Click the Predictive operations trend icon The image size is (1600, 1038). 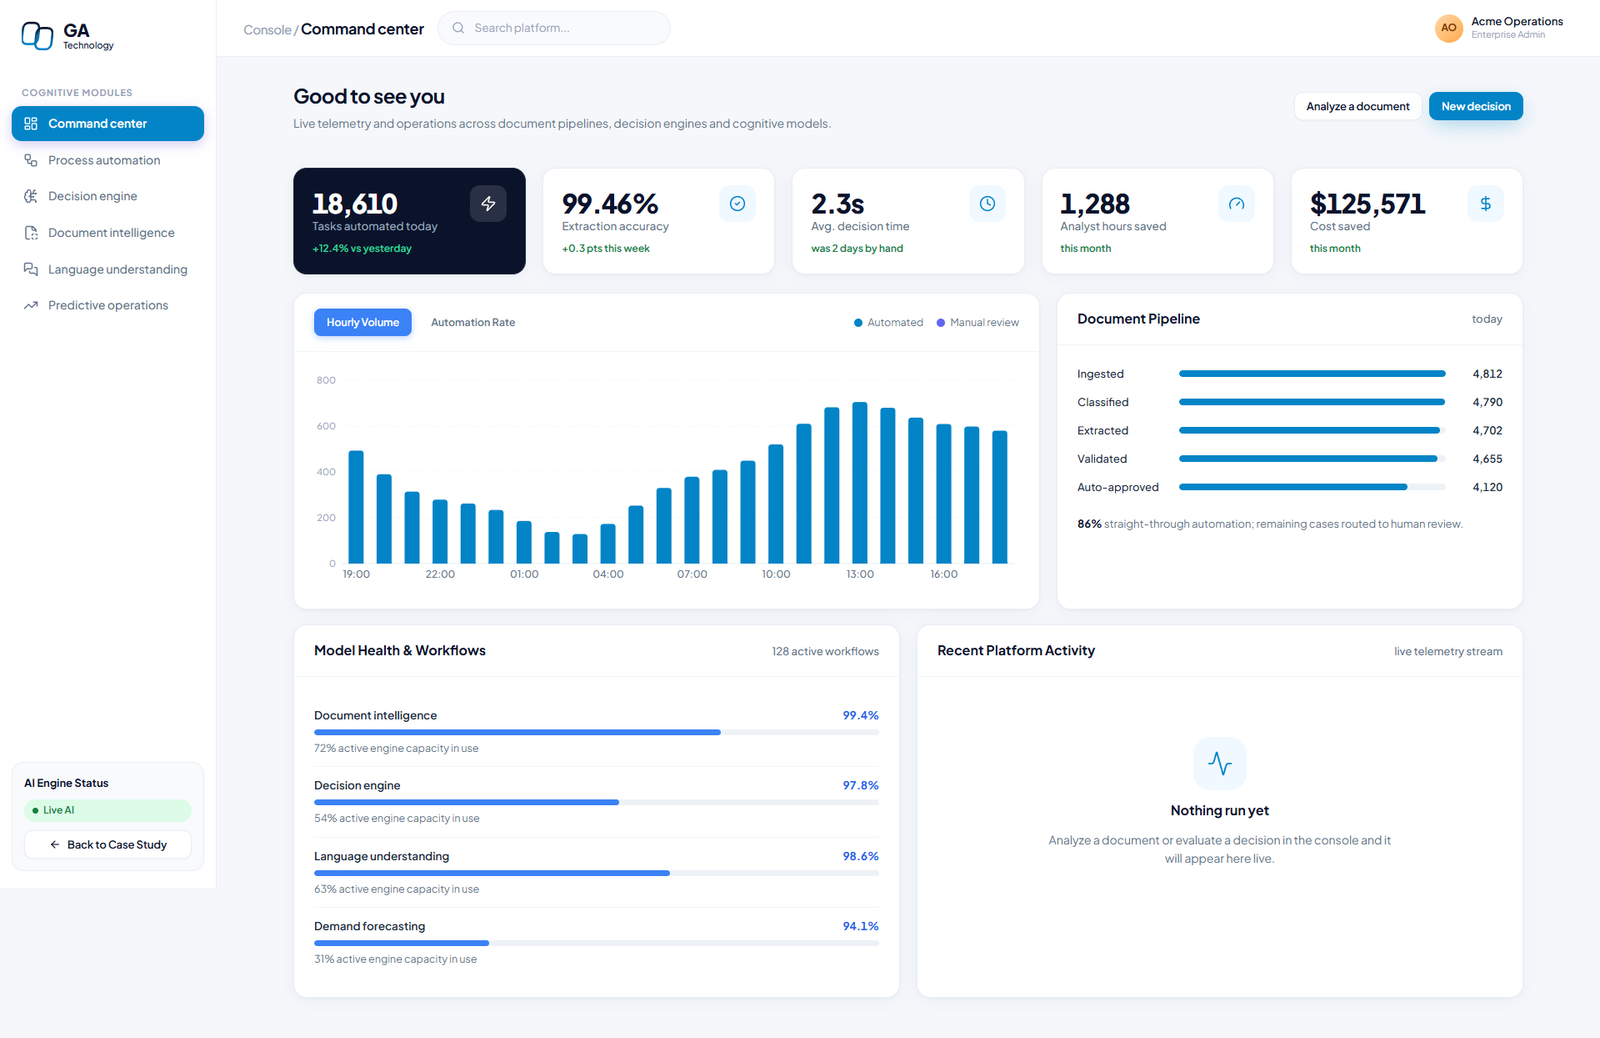point(31,305)
